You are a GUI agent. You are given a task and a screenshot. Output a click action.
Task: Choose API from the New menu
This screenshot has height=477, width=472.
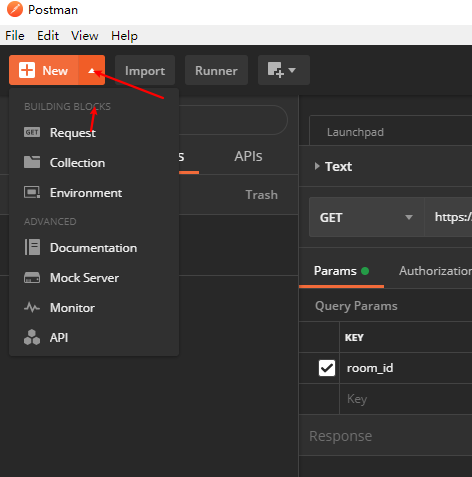[94, 337]
